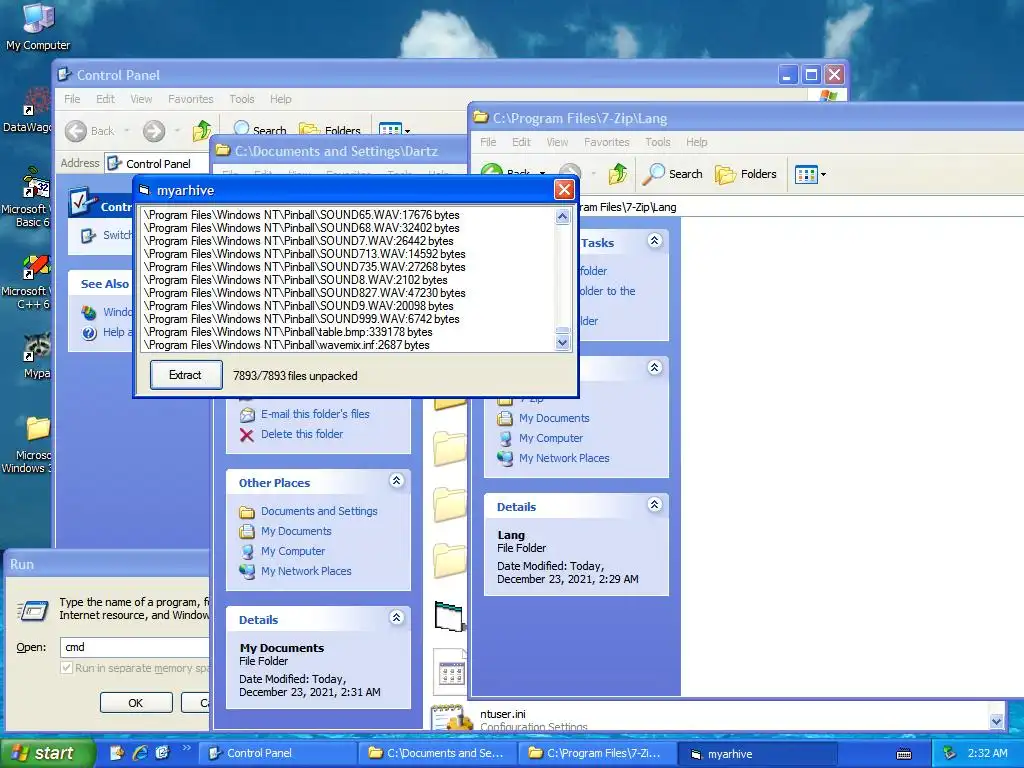Open the Mypa raccoon desktop shortcut
This screenshot has height=768, width=1024.
tap(37, 356)
